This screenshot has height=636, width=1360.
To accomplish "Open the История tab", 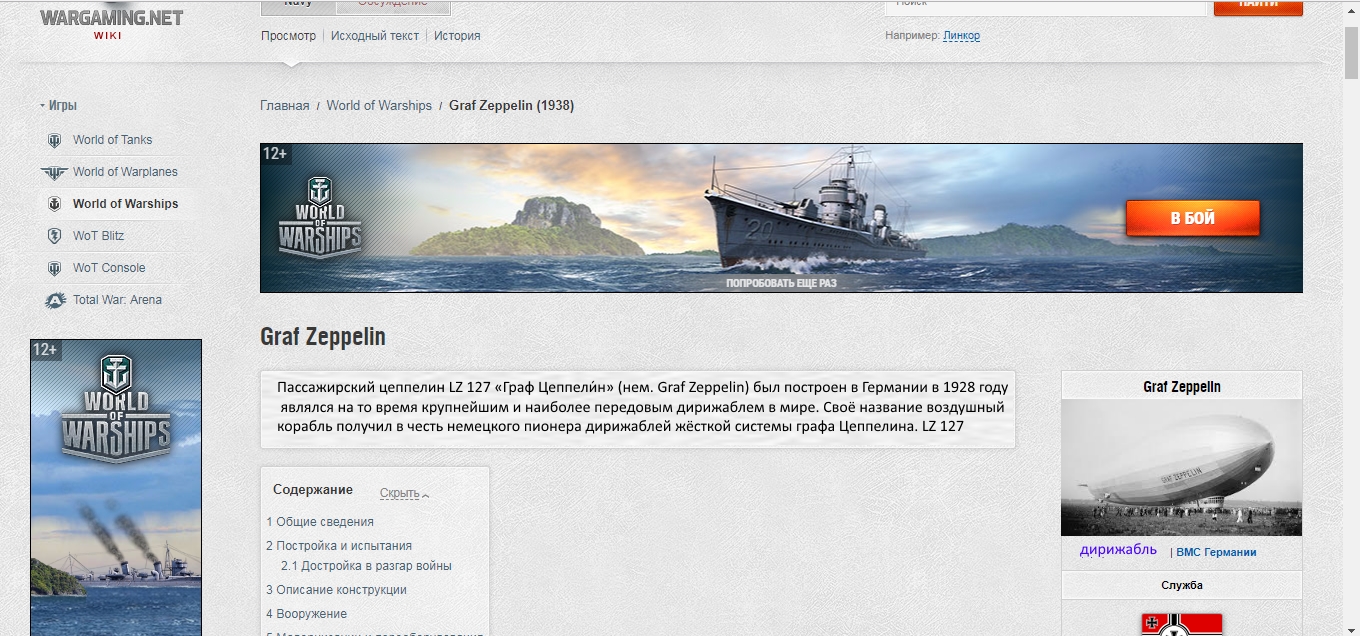I will [x=457, y=36].
